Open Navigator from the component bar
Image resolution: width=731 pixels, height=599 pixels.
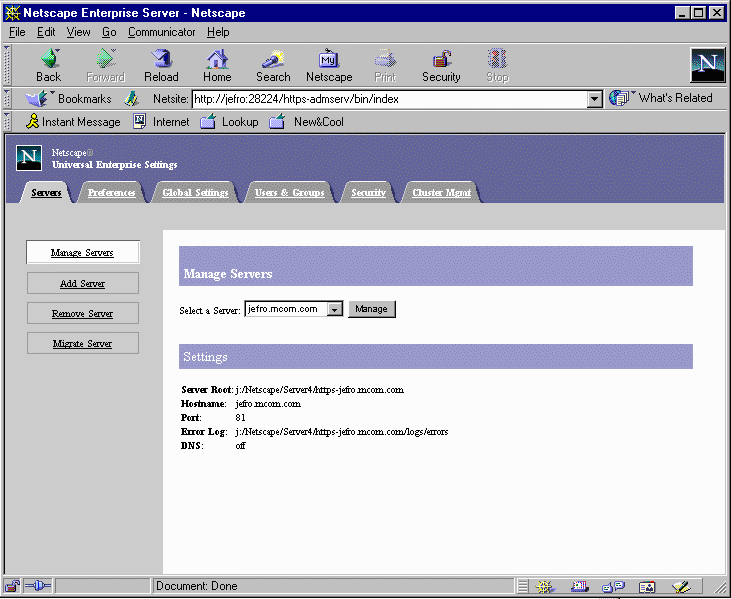544,586
